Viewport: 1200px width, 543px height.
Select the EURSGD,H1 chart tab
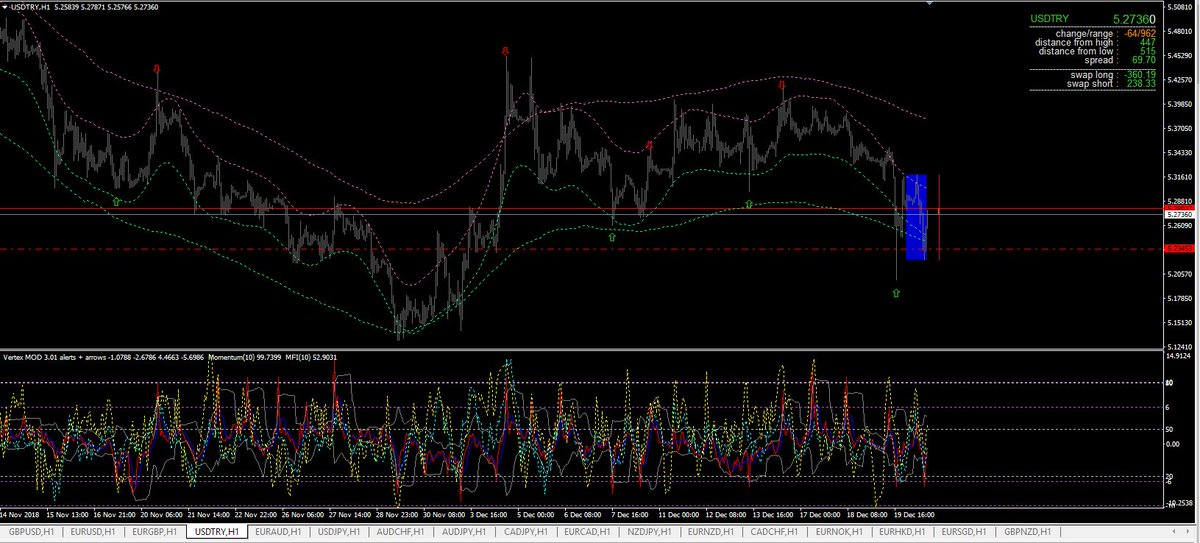(x=964, y=531)
